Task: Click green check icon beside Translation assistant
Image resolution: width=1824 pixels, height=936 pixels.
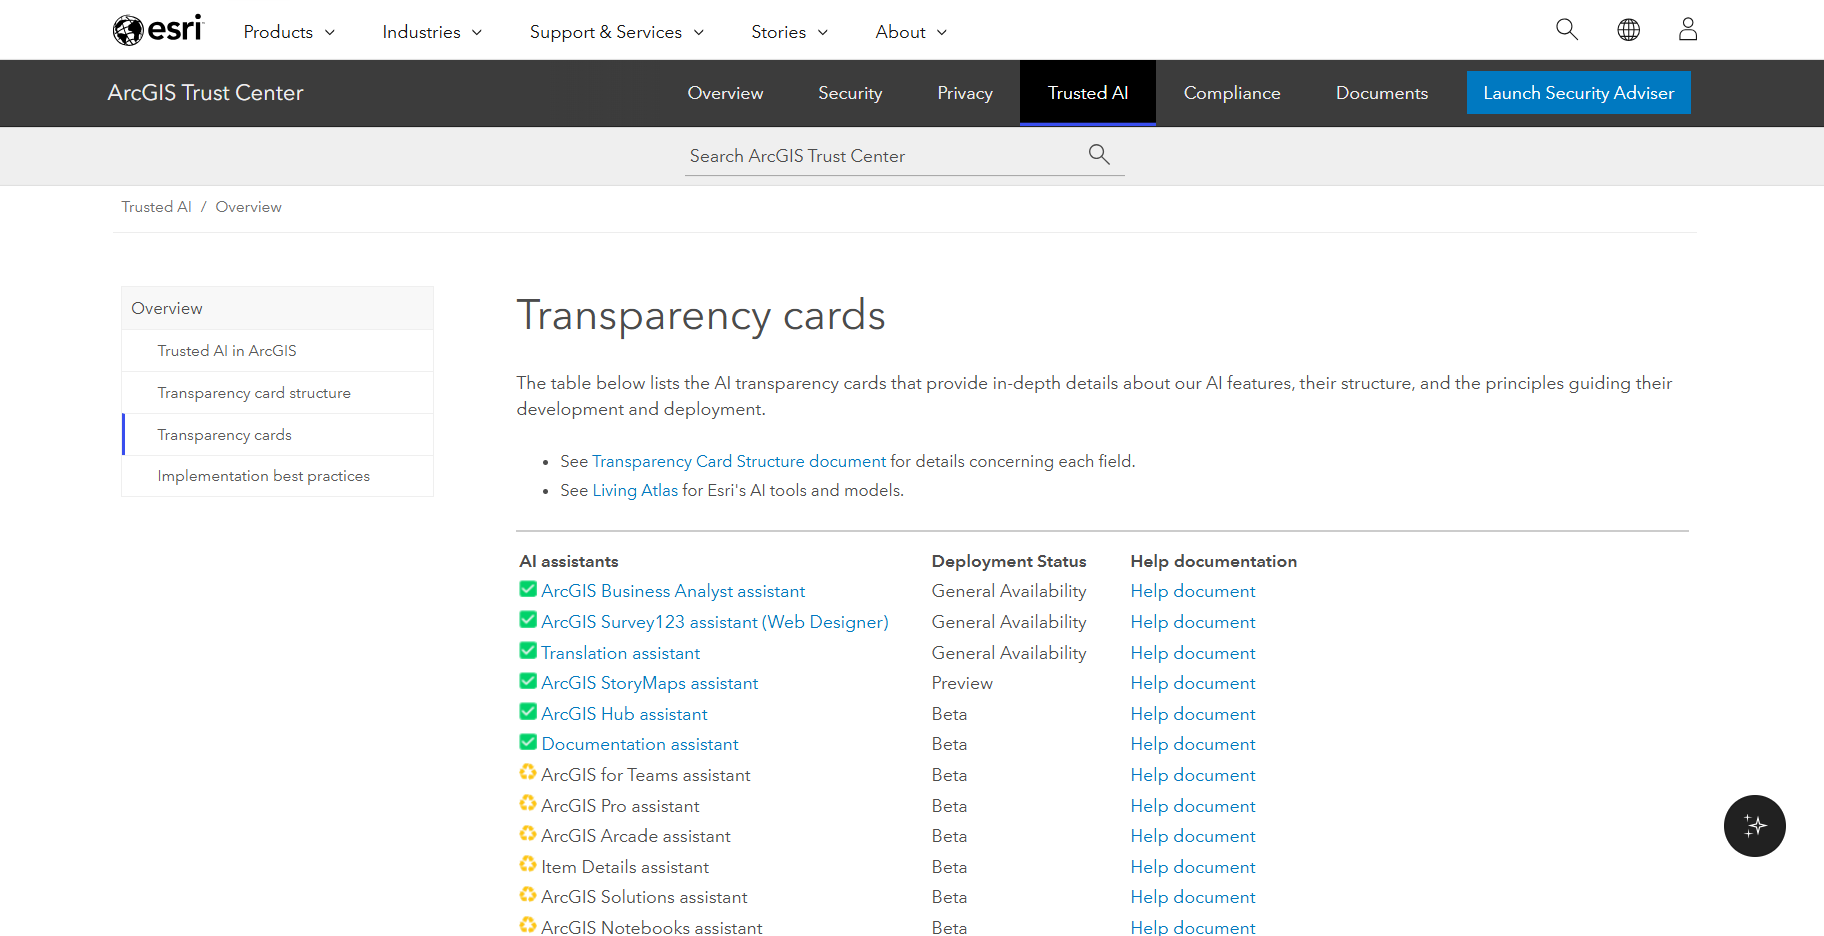Action: pyautogui.click(x=528, y=651)
